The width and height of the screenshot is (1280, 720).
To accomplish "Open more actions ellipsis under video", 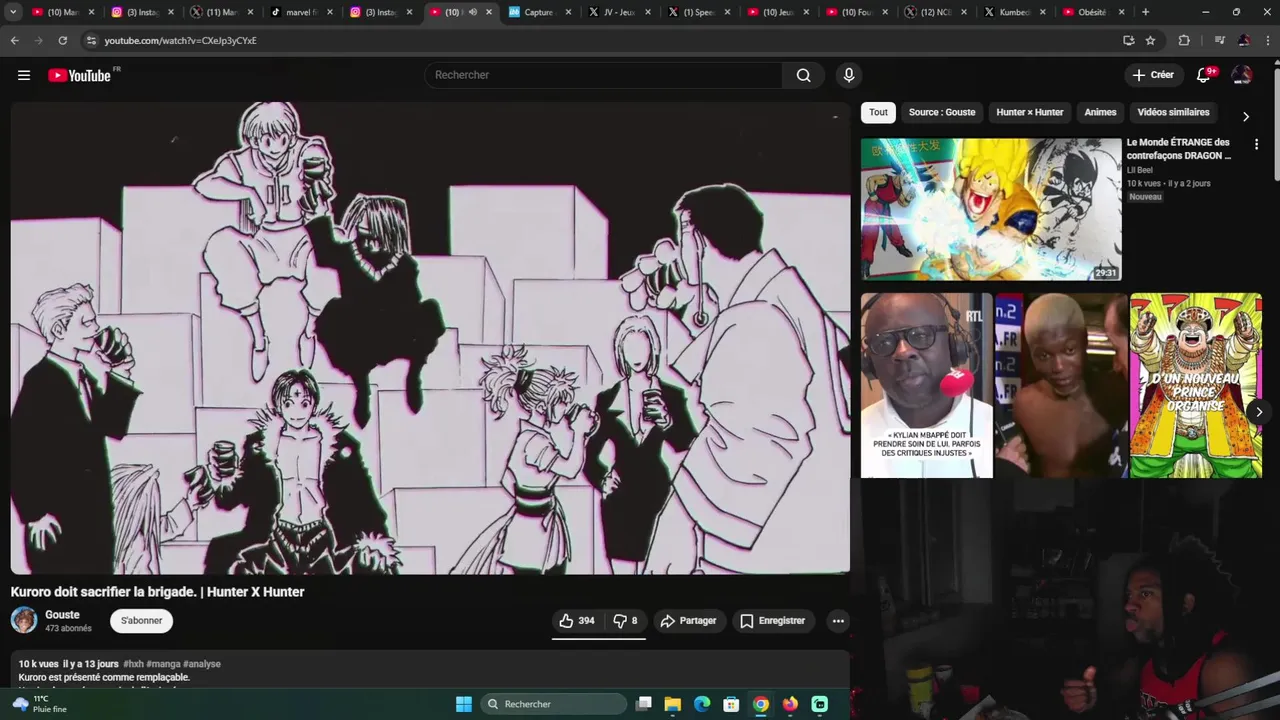I will click(x=838, y=621).
